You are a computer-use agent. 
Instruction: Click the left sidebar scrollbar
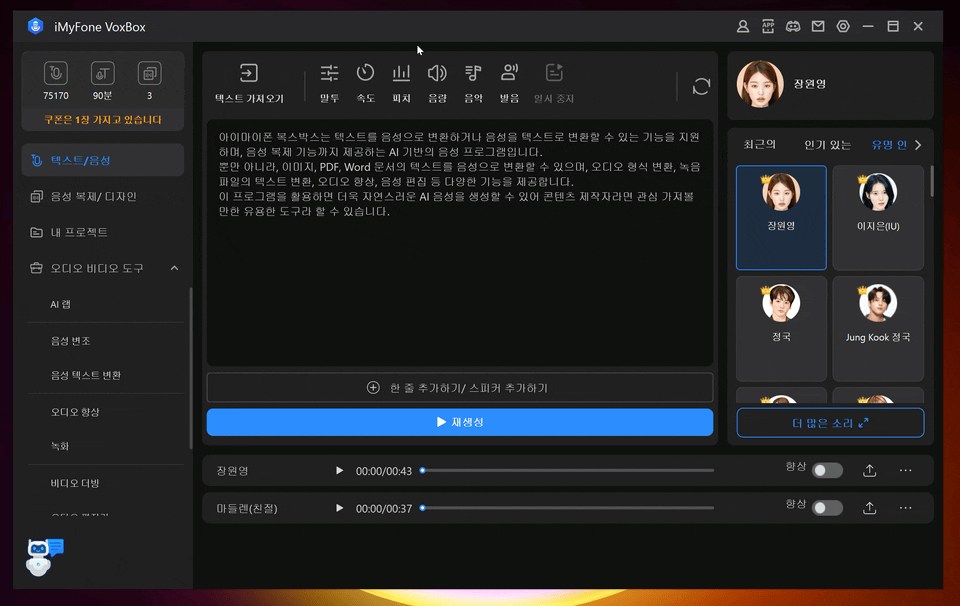[x=191, y=367]
